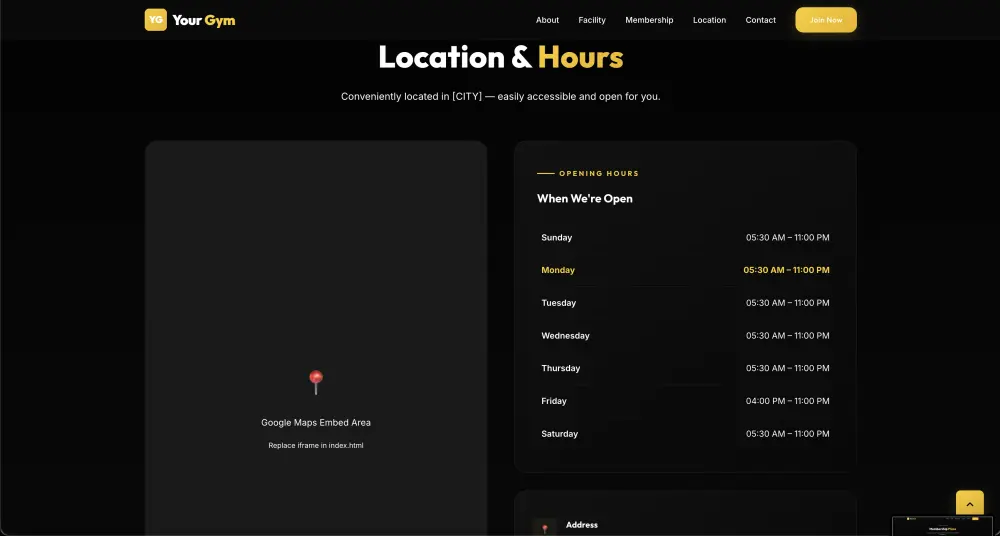This screenshot has width=1000, height=536.
Task: Select the Saturday row label
Action: click(559, 434)
